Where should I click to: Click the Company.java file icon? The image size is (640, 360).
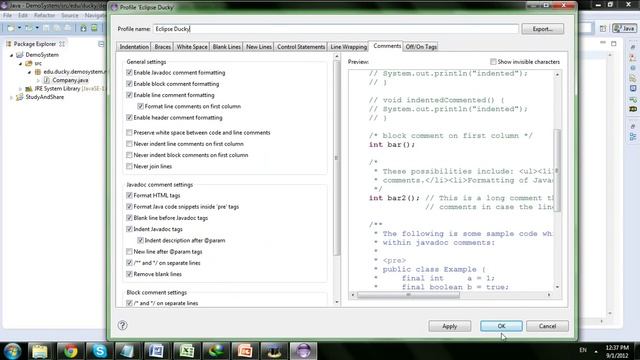(x=47, y=80)
